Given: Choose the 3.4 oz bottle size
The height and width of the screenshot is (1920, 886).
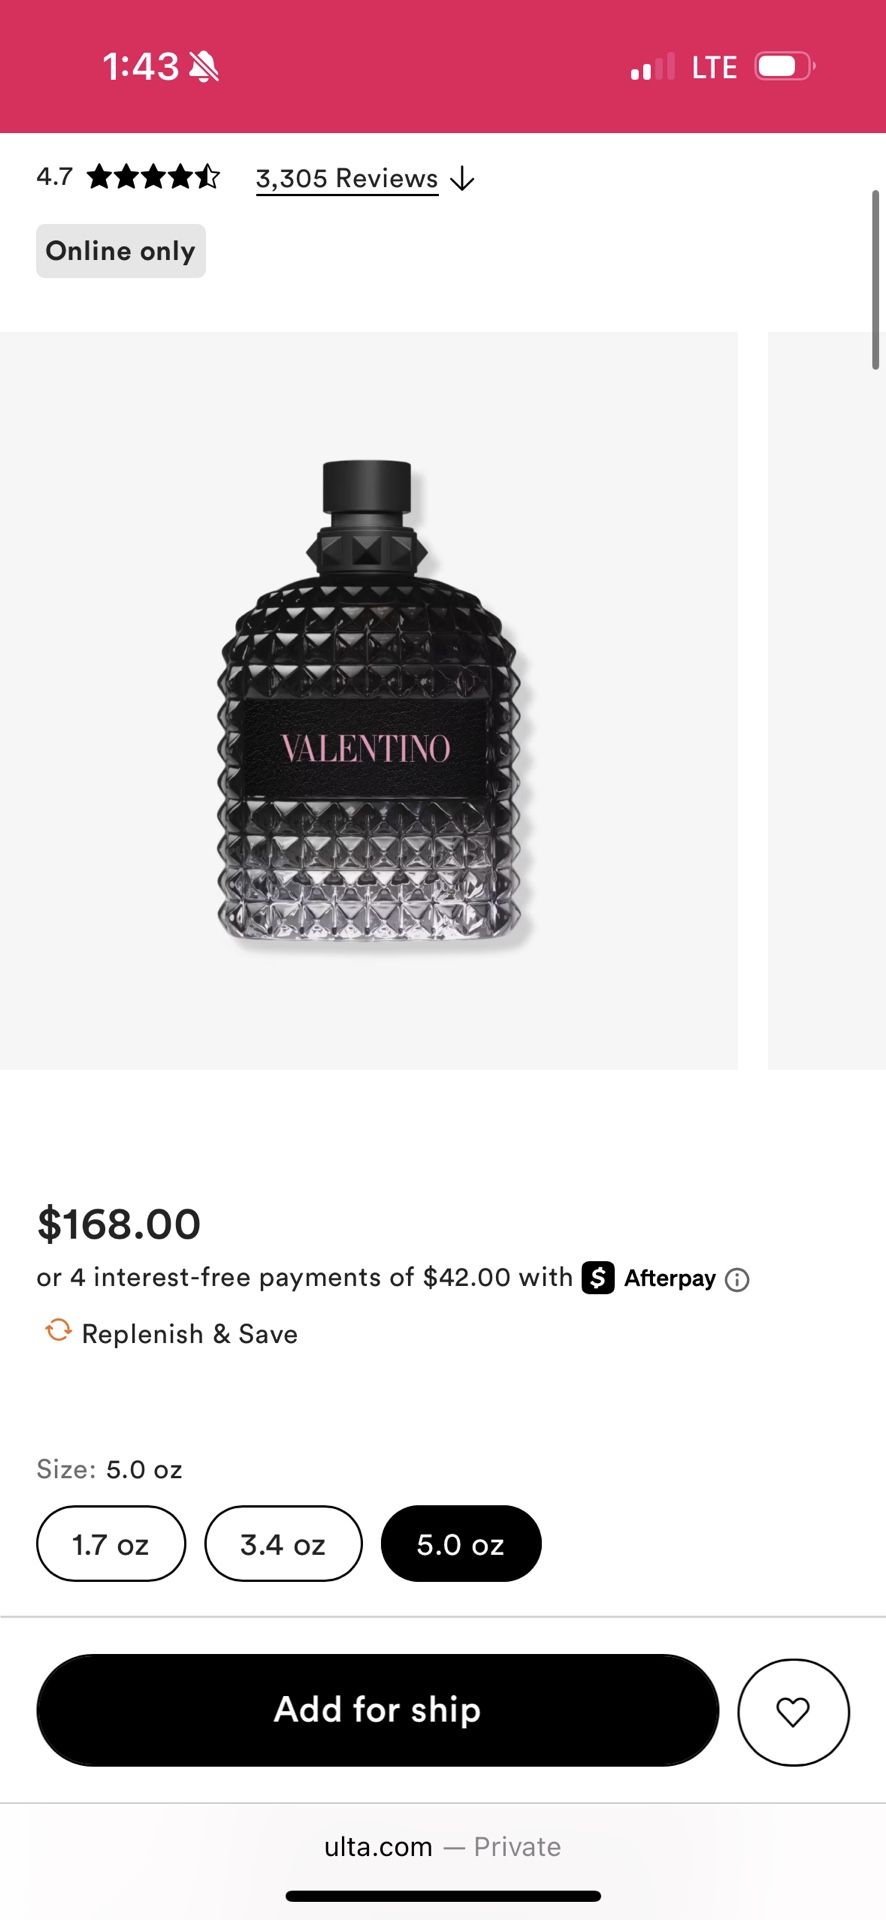Looking at the screenshot, I should tap(283, 1544).
